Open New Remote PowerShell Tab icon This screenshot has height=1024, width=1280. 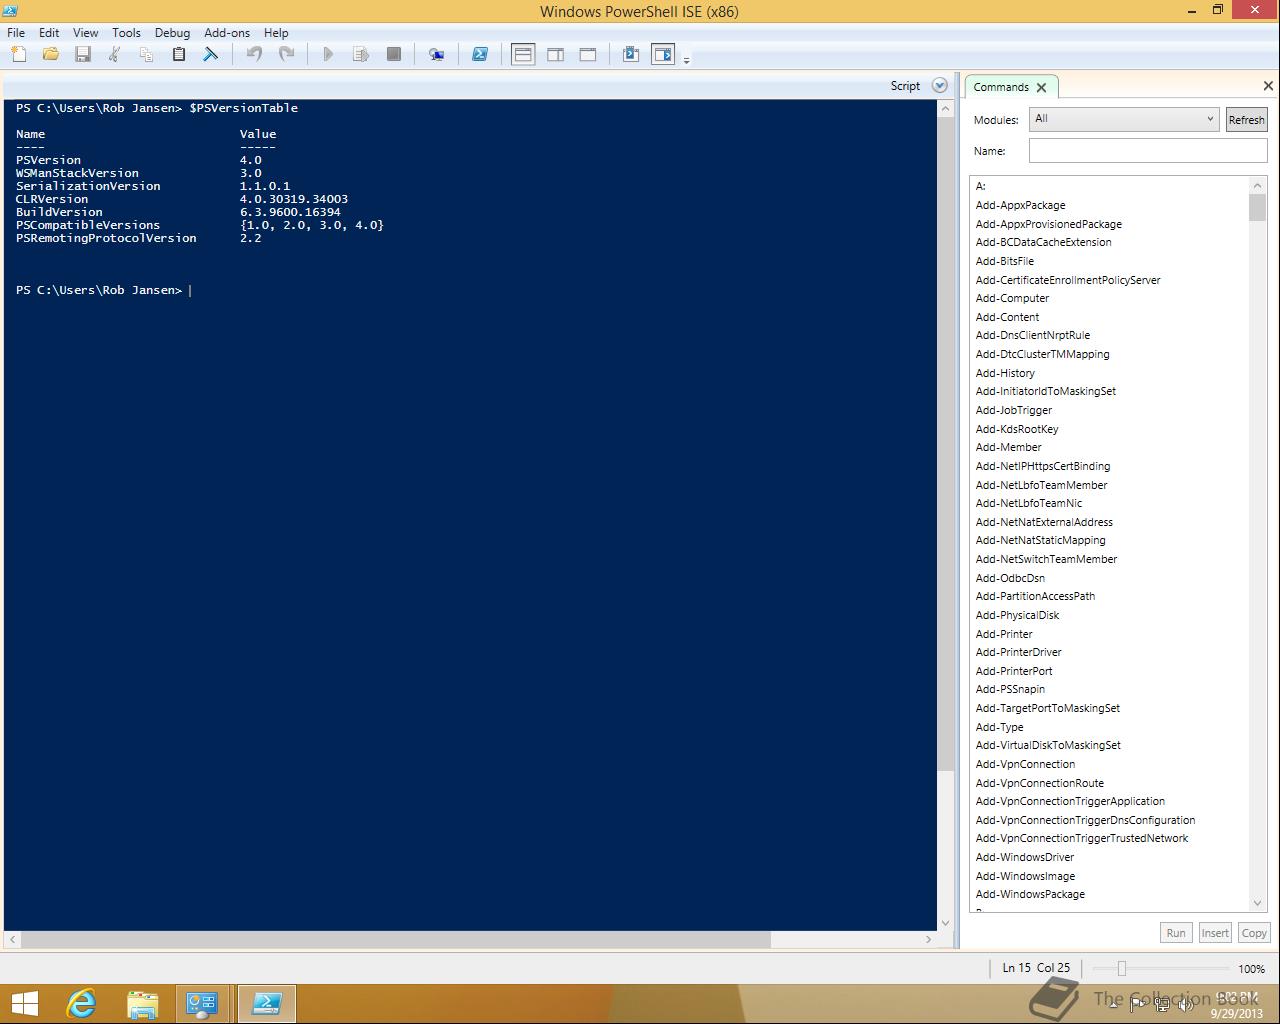(x=437, y=54)
